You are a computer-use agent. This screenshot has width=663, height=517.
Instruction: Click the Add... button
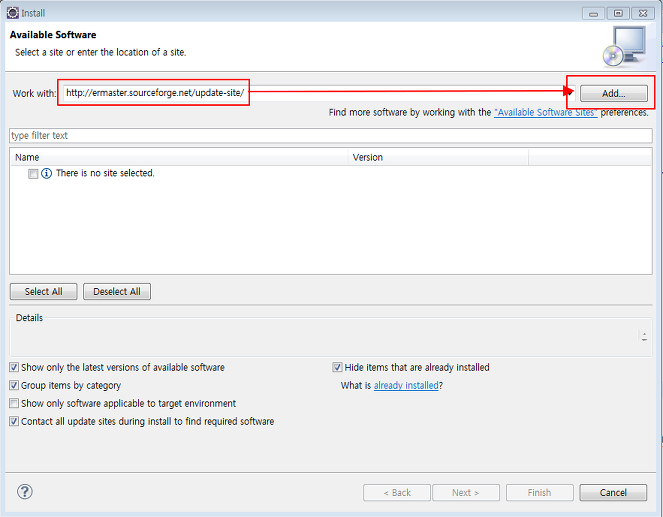click(614, 93)
